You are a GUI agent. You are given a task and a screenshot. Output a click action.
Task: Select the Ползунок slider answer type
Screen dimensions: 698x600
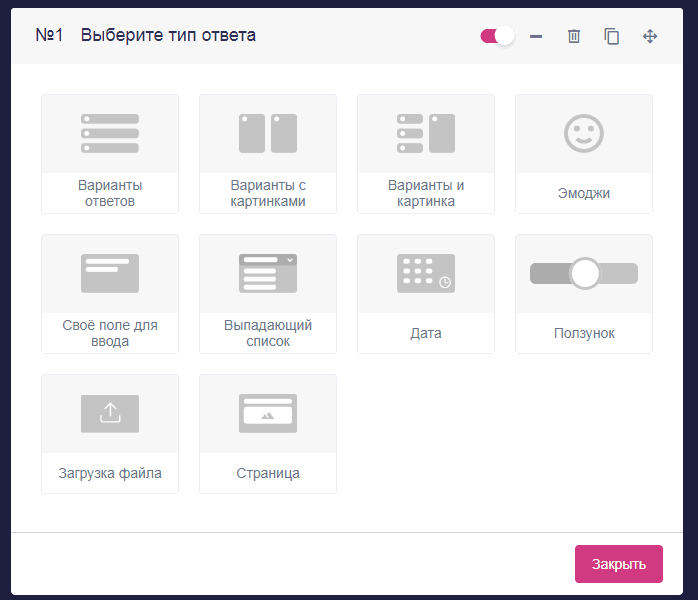584,294
